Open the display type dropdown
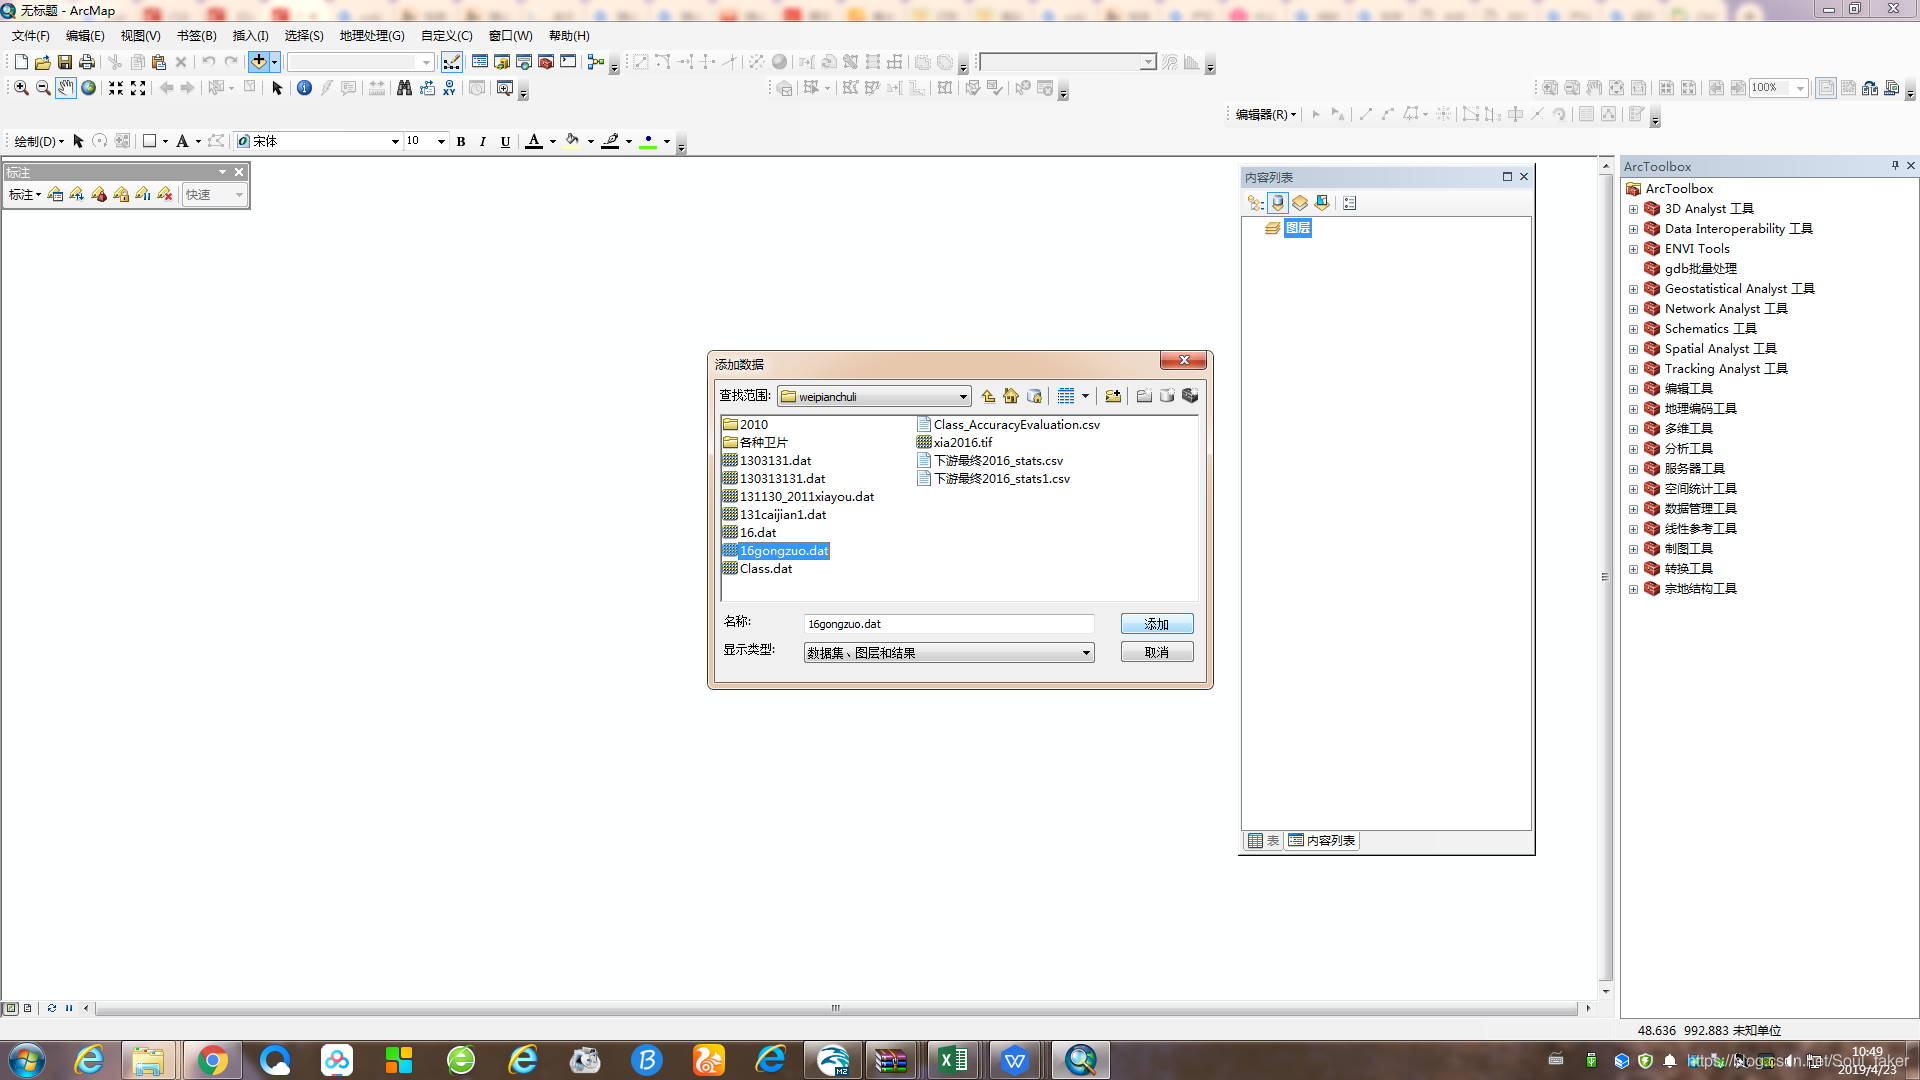 point(1086,653)
